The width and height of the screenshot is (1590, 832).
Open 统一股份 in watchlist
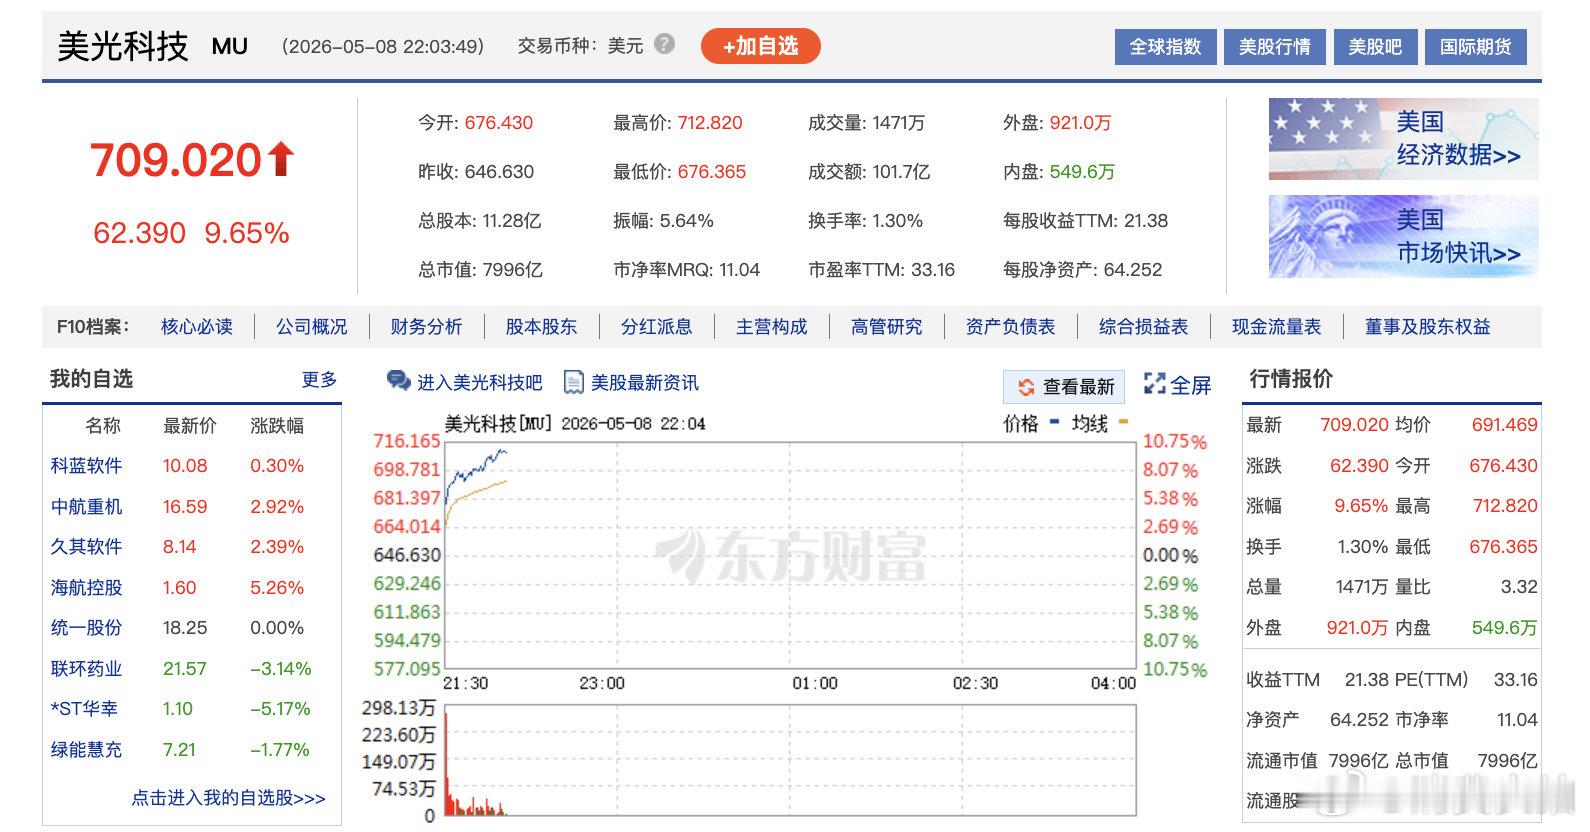click(x=86, y=628)
